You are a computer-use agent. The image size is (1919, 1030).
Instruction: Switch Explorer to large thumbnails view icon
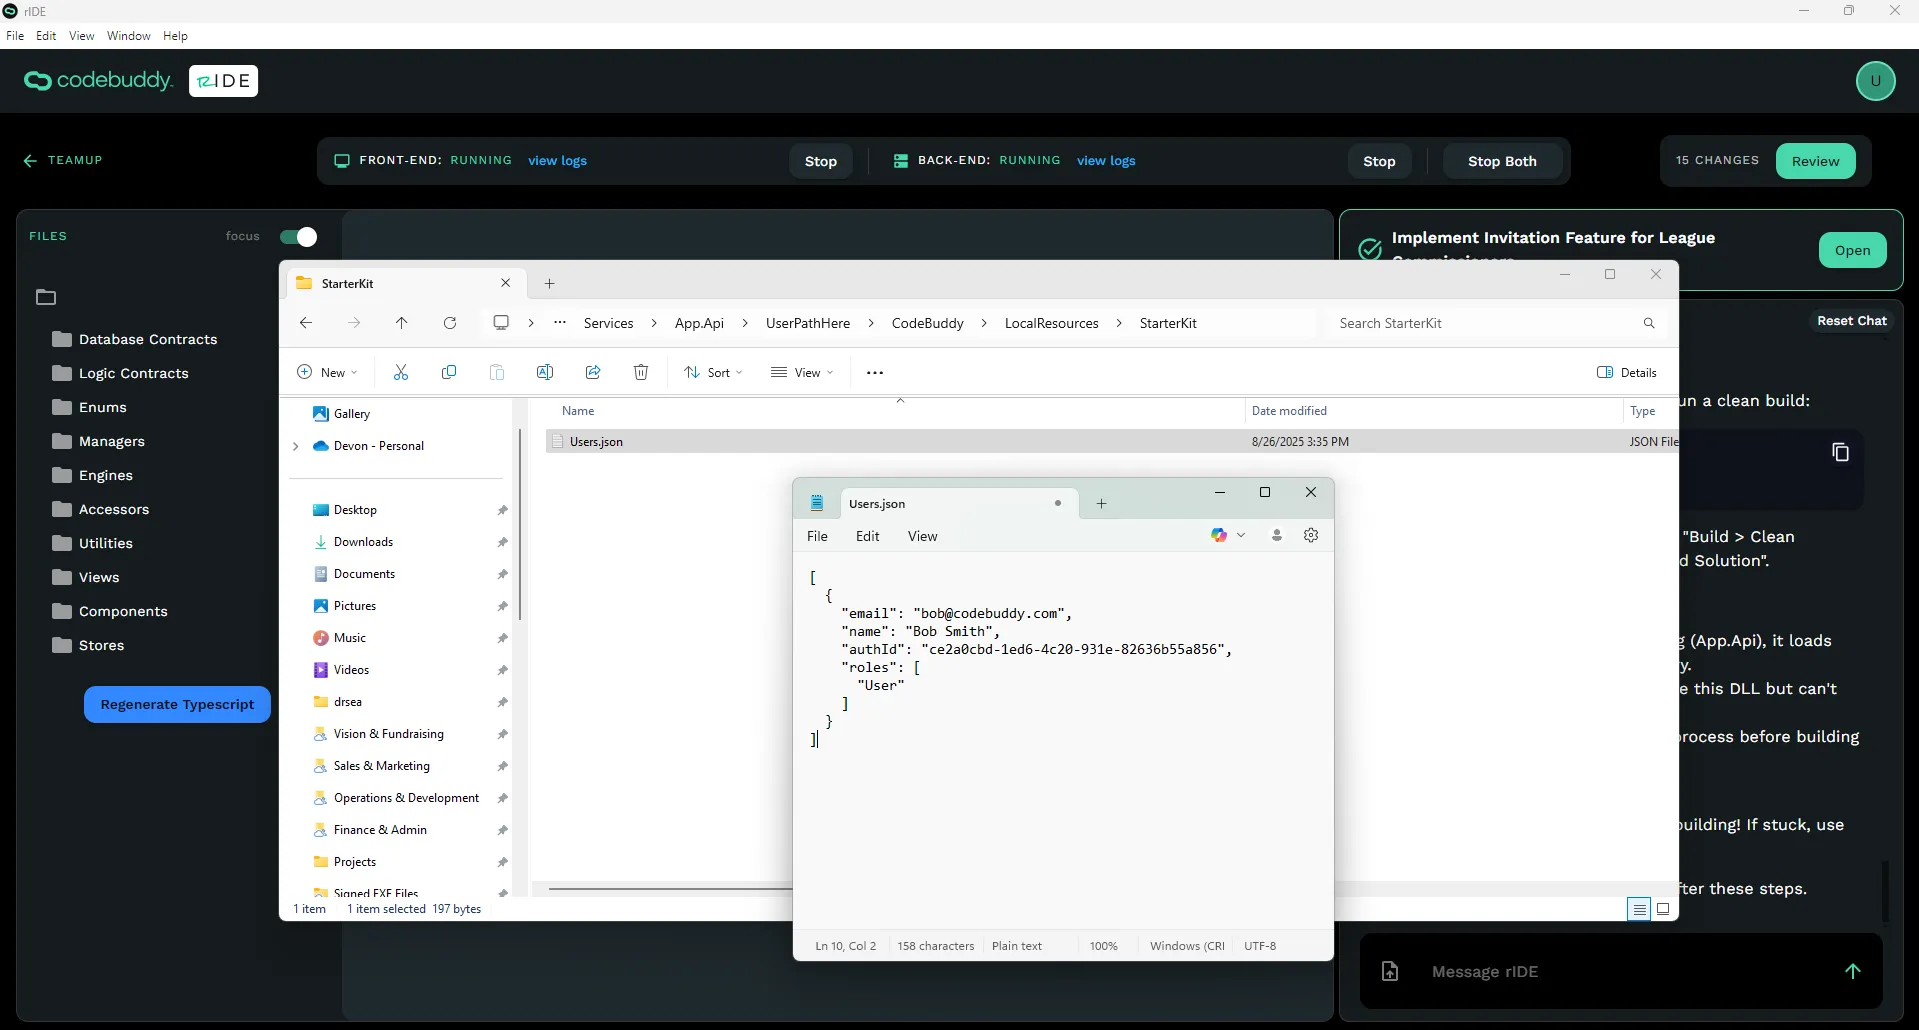[1663, 909]
